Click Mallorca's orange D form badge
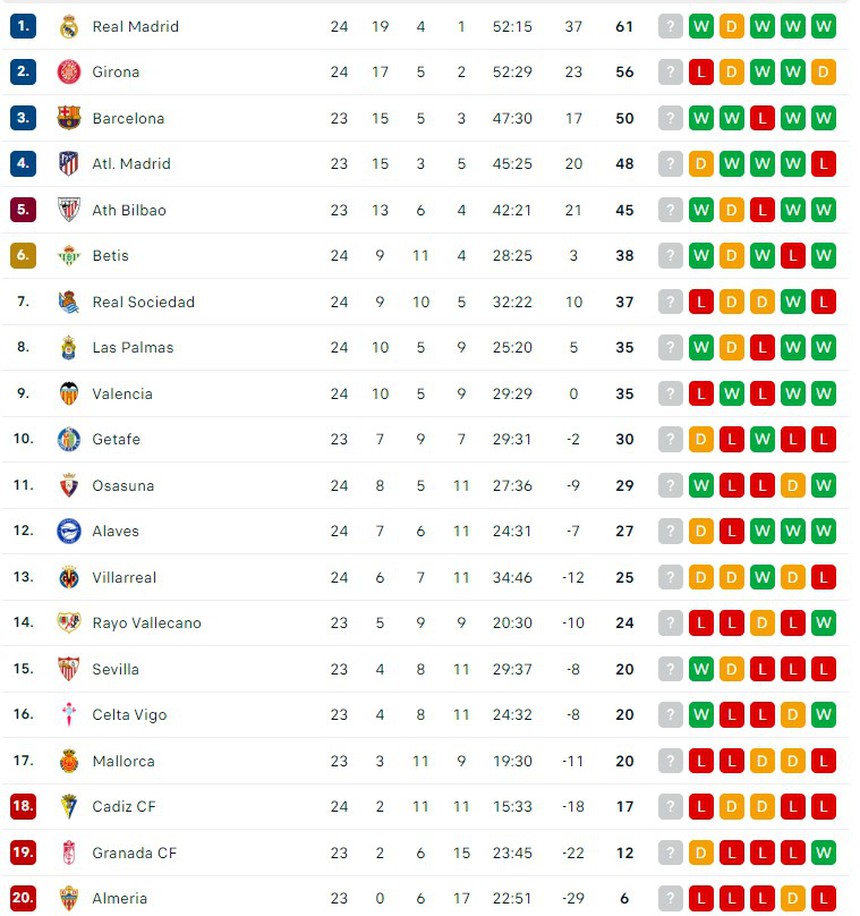The height and width of the screenshot is (916, 860). click(x=761, y=761)
